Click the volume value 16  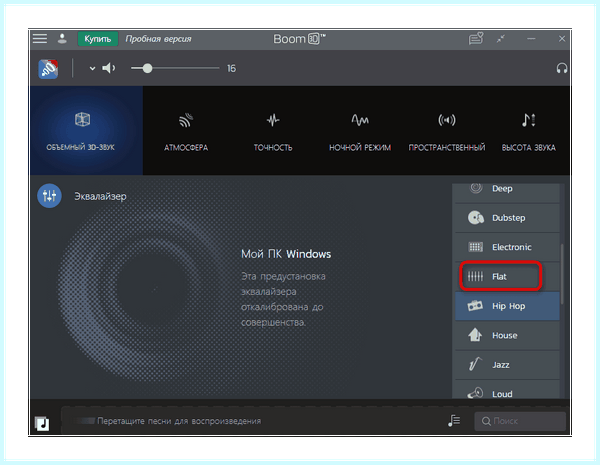pos(232,69)
